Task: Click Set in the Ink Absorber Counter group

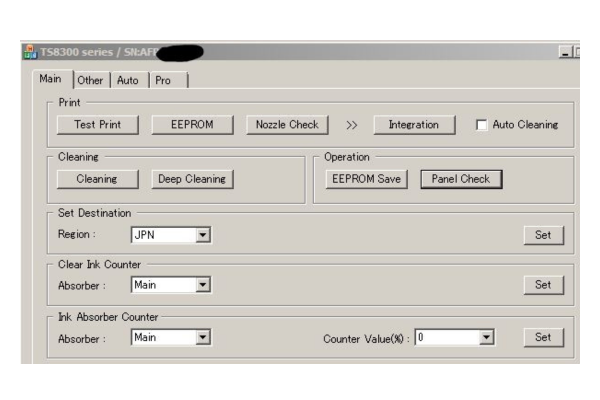Action: coord(543,337)
